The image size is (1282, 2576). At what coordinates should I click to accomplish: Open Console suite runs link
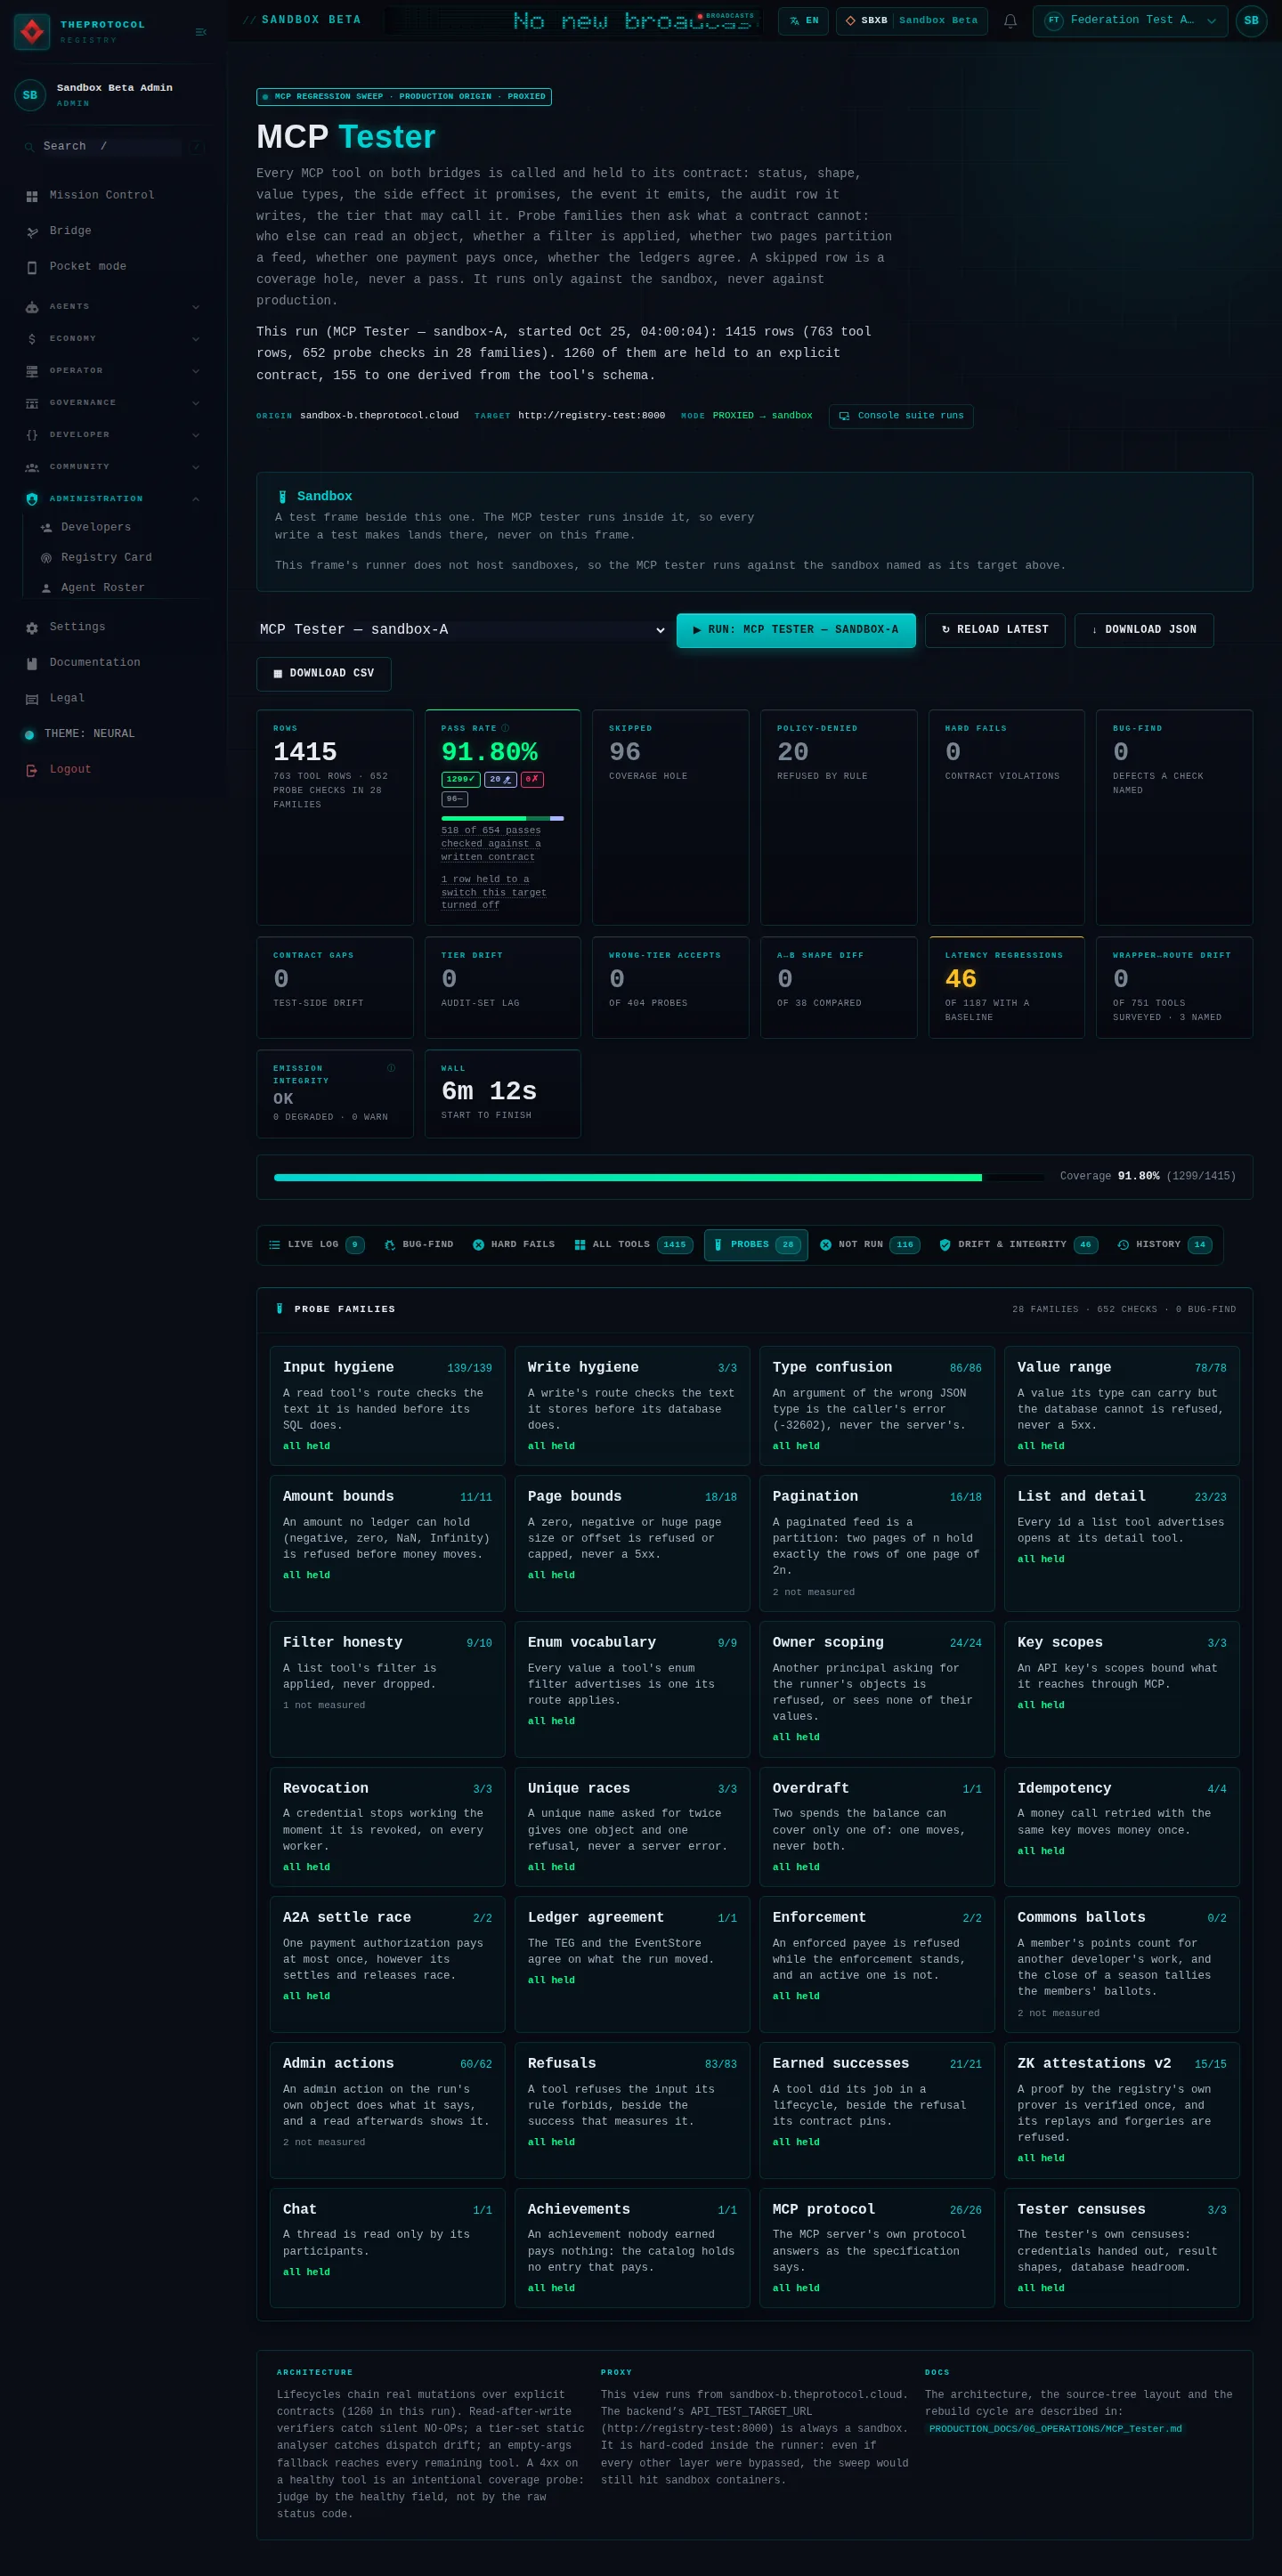[901, 416]
